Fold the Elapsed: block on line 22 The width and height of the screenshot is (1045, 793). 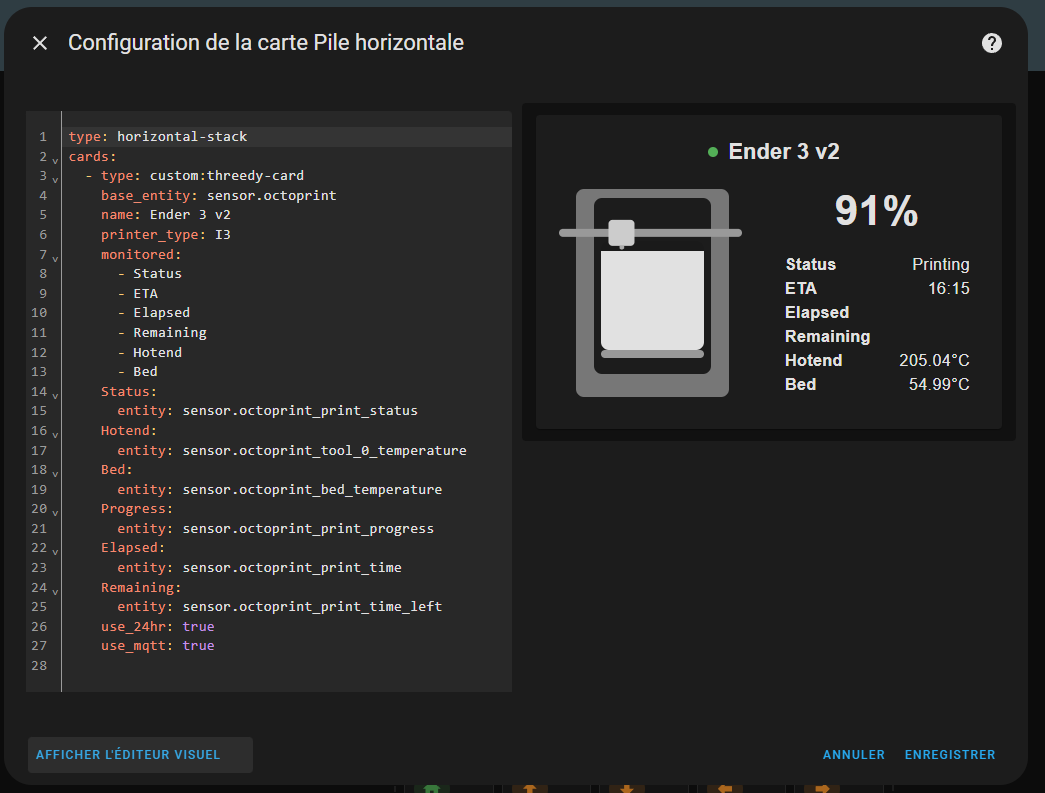pyautogui.click(x=55, y=552)
